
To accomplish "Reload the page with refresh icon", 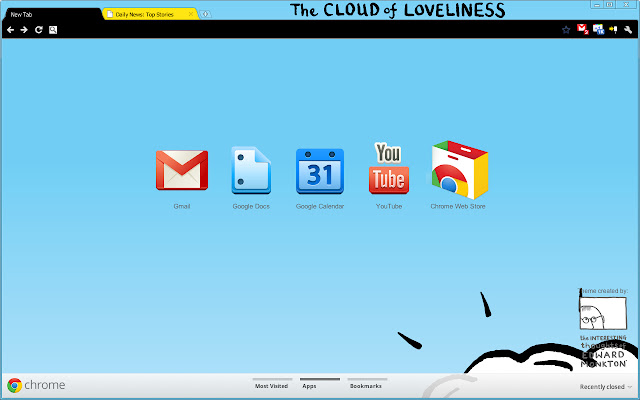I will pos(39,30).
